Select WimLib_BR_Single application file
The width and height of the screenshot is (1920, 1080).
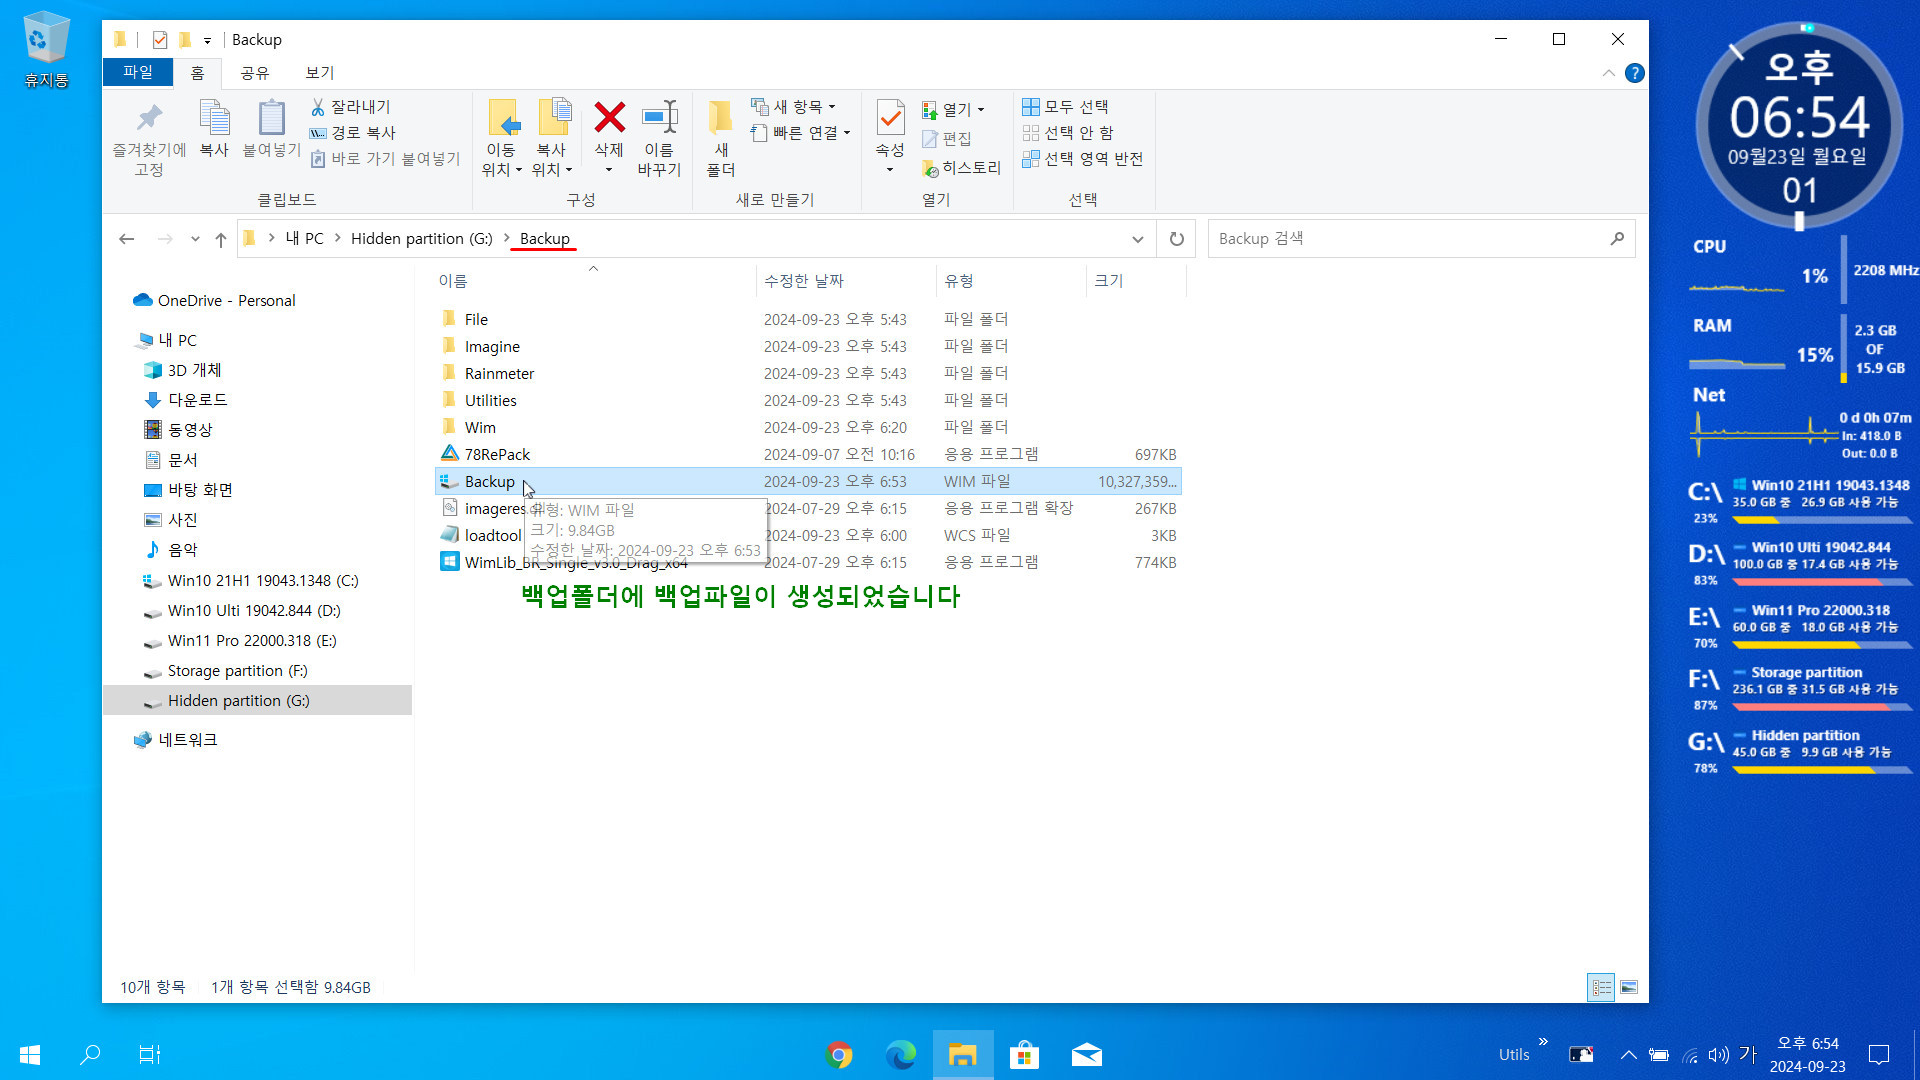pos(808,563)
